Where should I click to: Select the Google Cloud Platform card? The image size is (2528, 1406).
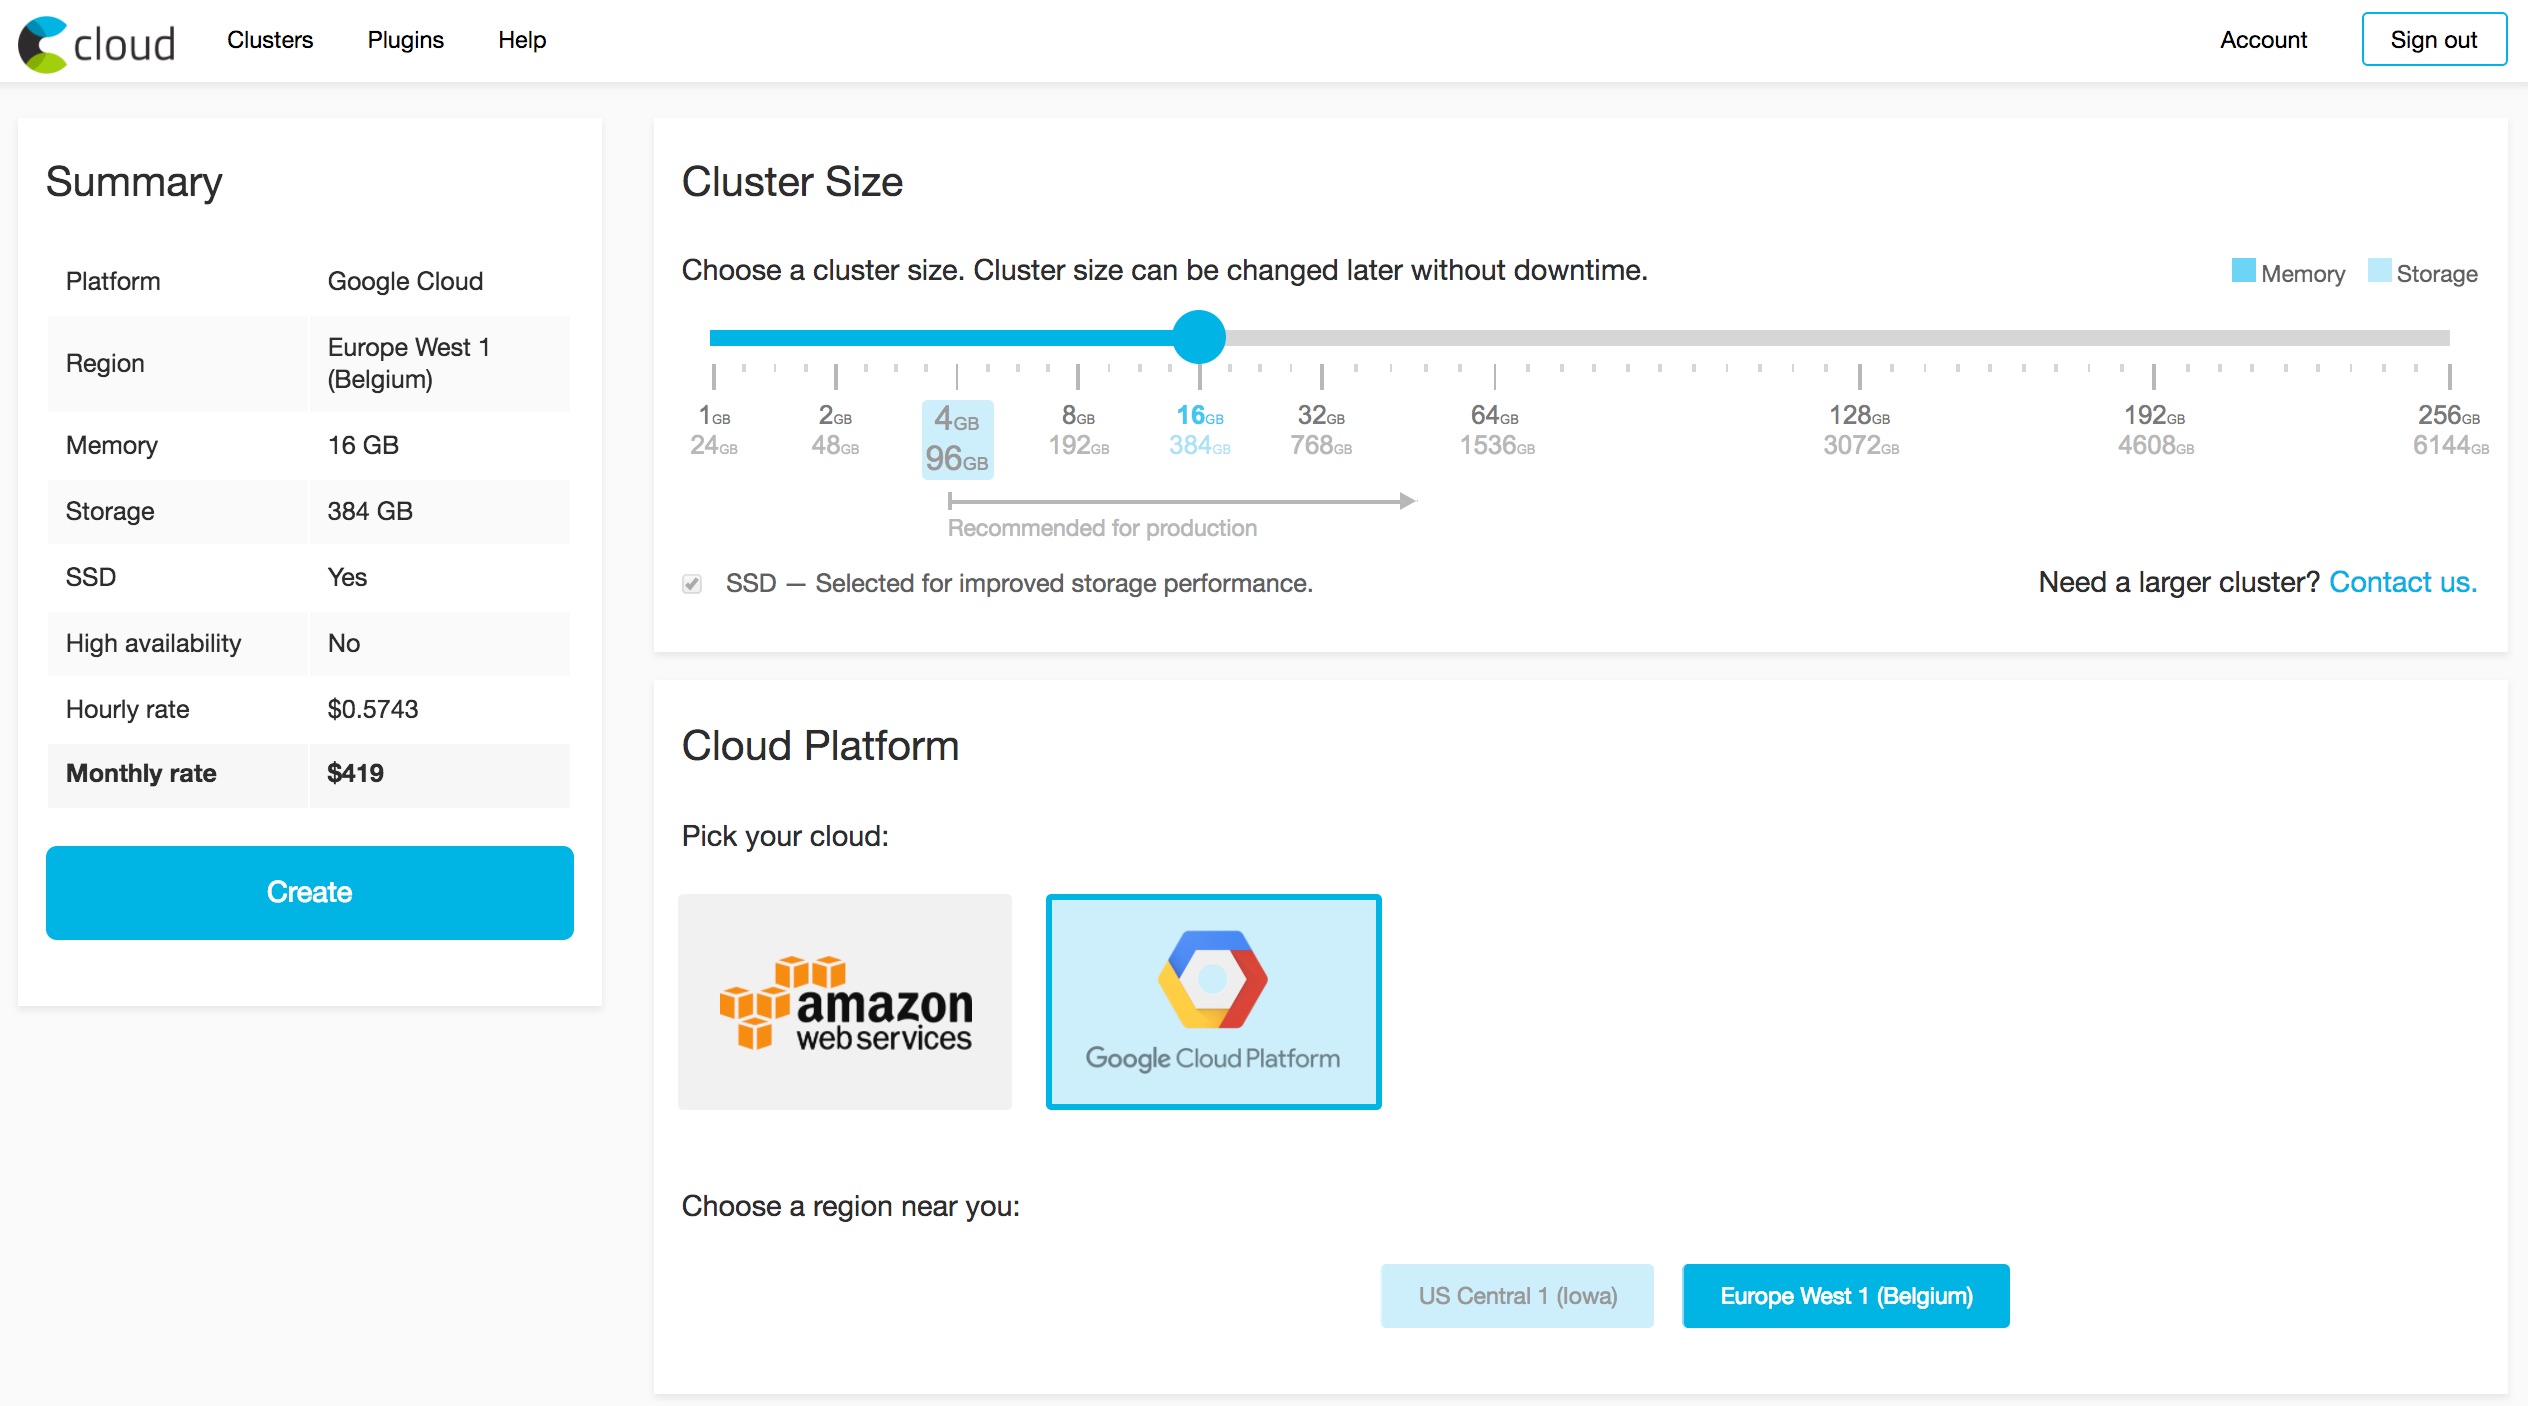1213,1000
